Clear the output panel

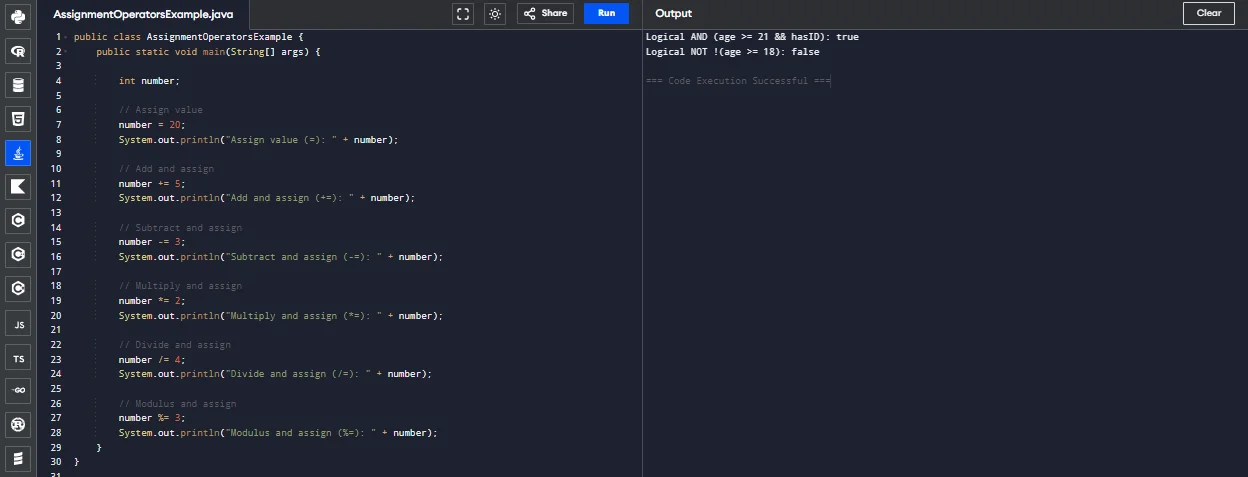click(1209, 13)
